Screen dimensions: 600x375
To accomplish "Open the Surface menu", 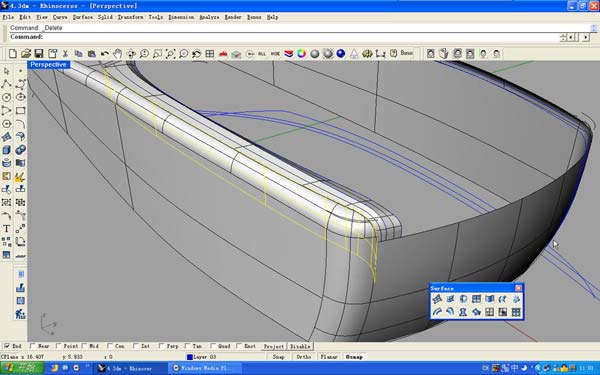I will (83, 17).
